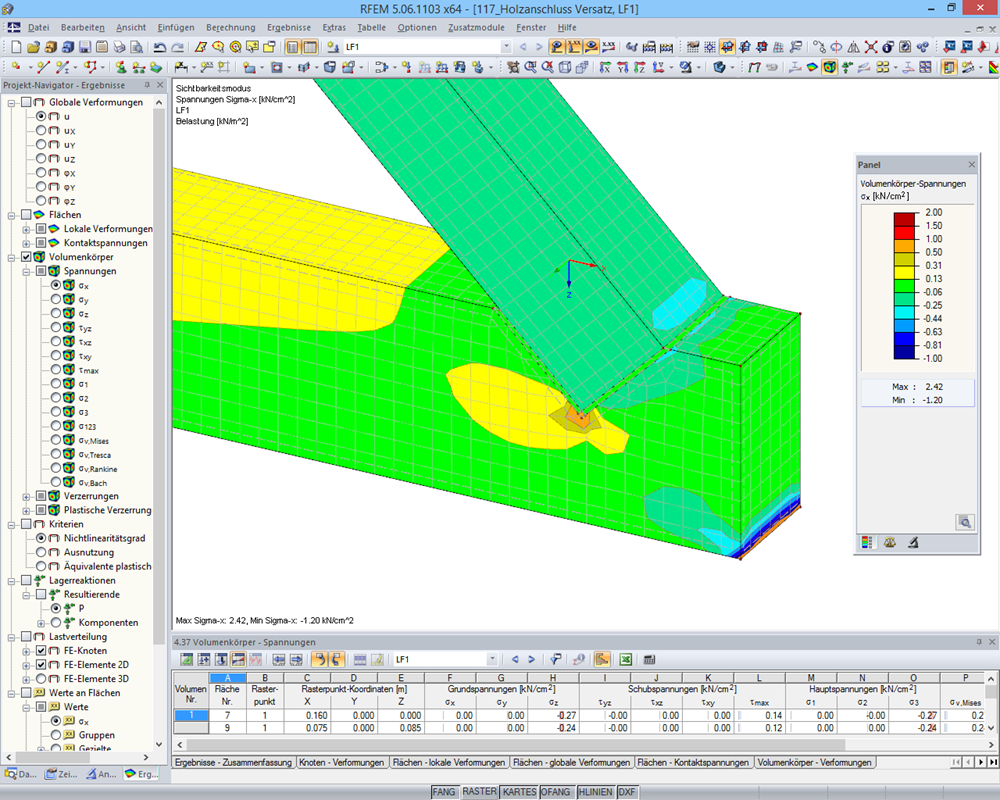1000x800 pixels.
Task: Click the dark blue -1.00 legend color
Action: [x=904, y=352]
